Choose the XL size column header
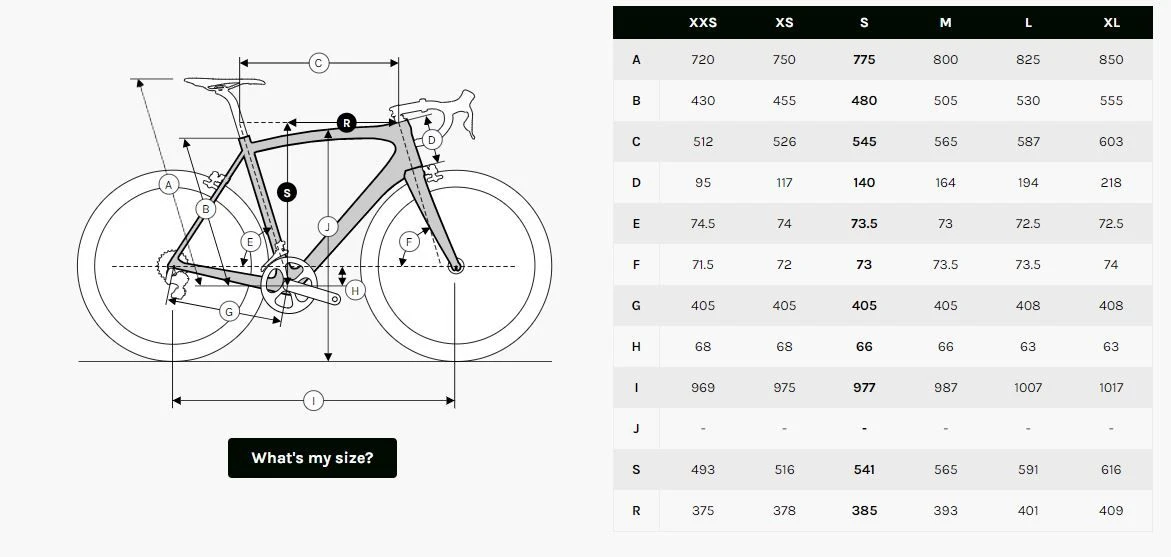The width and height of the screenshot is (1171, 557). pos(1111,23)
